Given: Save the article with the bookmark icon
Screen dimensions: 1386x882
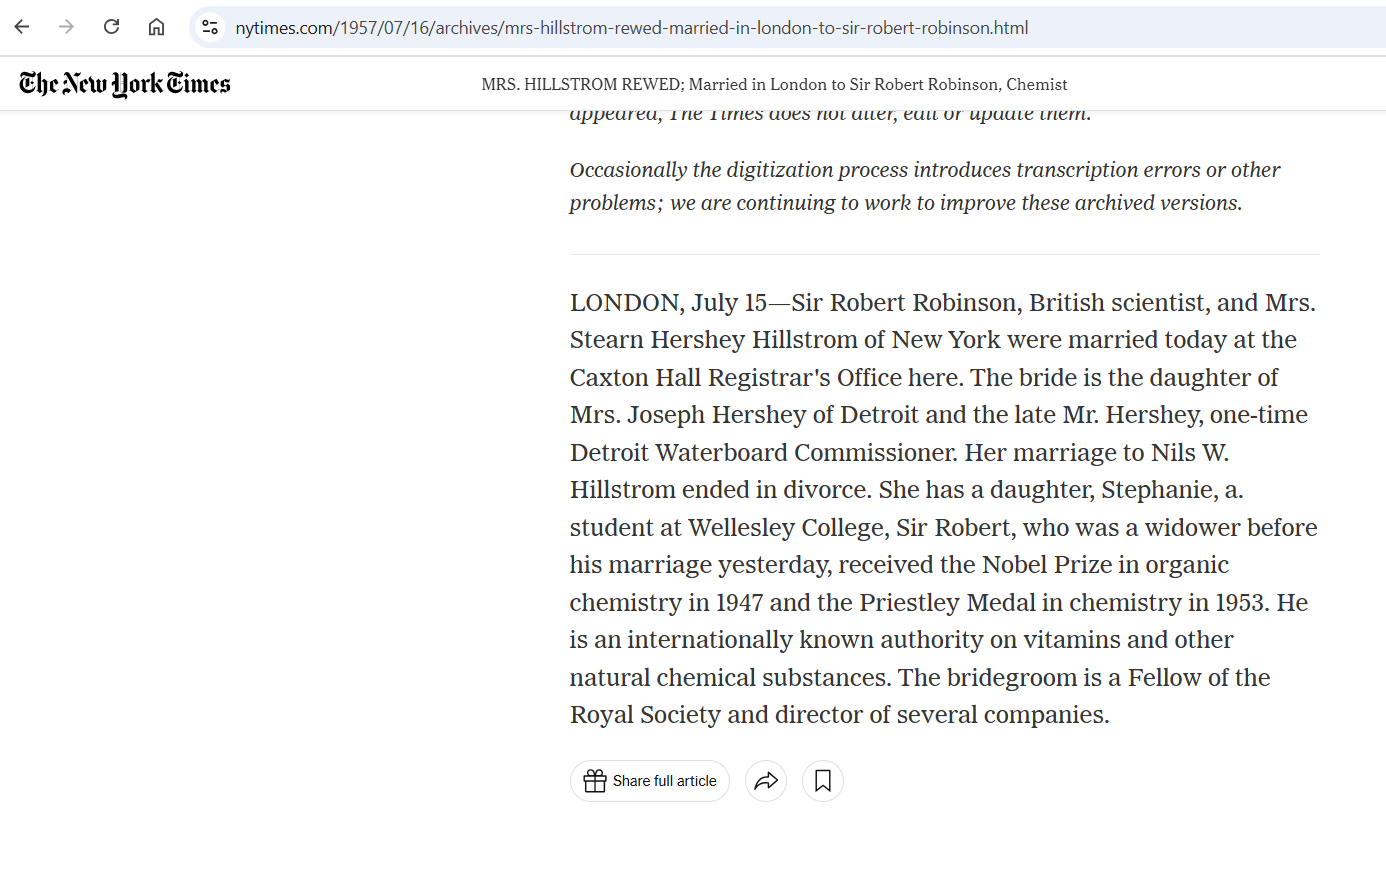Looking at the screenshot, I should pos(823,781).
